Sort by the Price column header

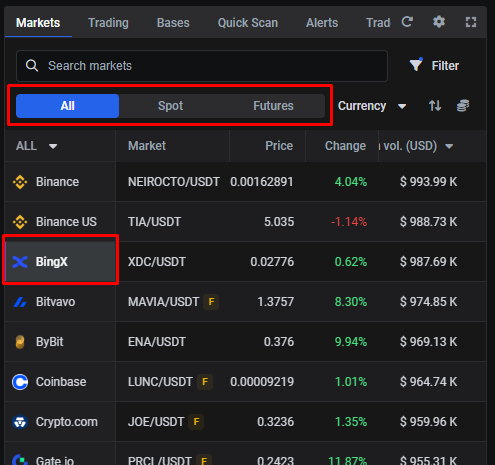279,146
